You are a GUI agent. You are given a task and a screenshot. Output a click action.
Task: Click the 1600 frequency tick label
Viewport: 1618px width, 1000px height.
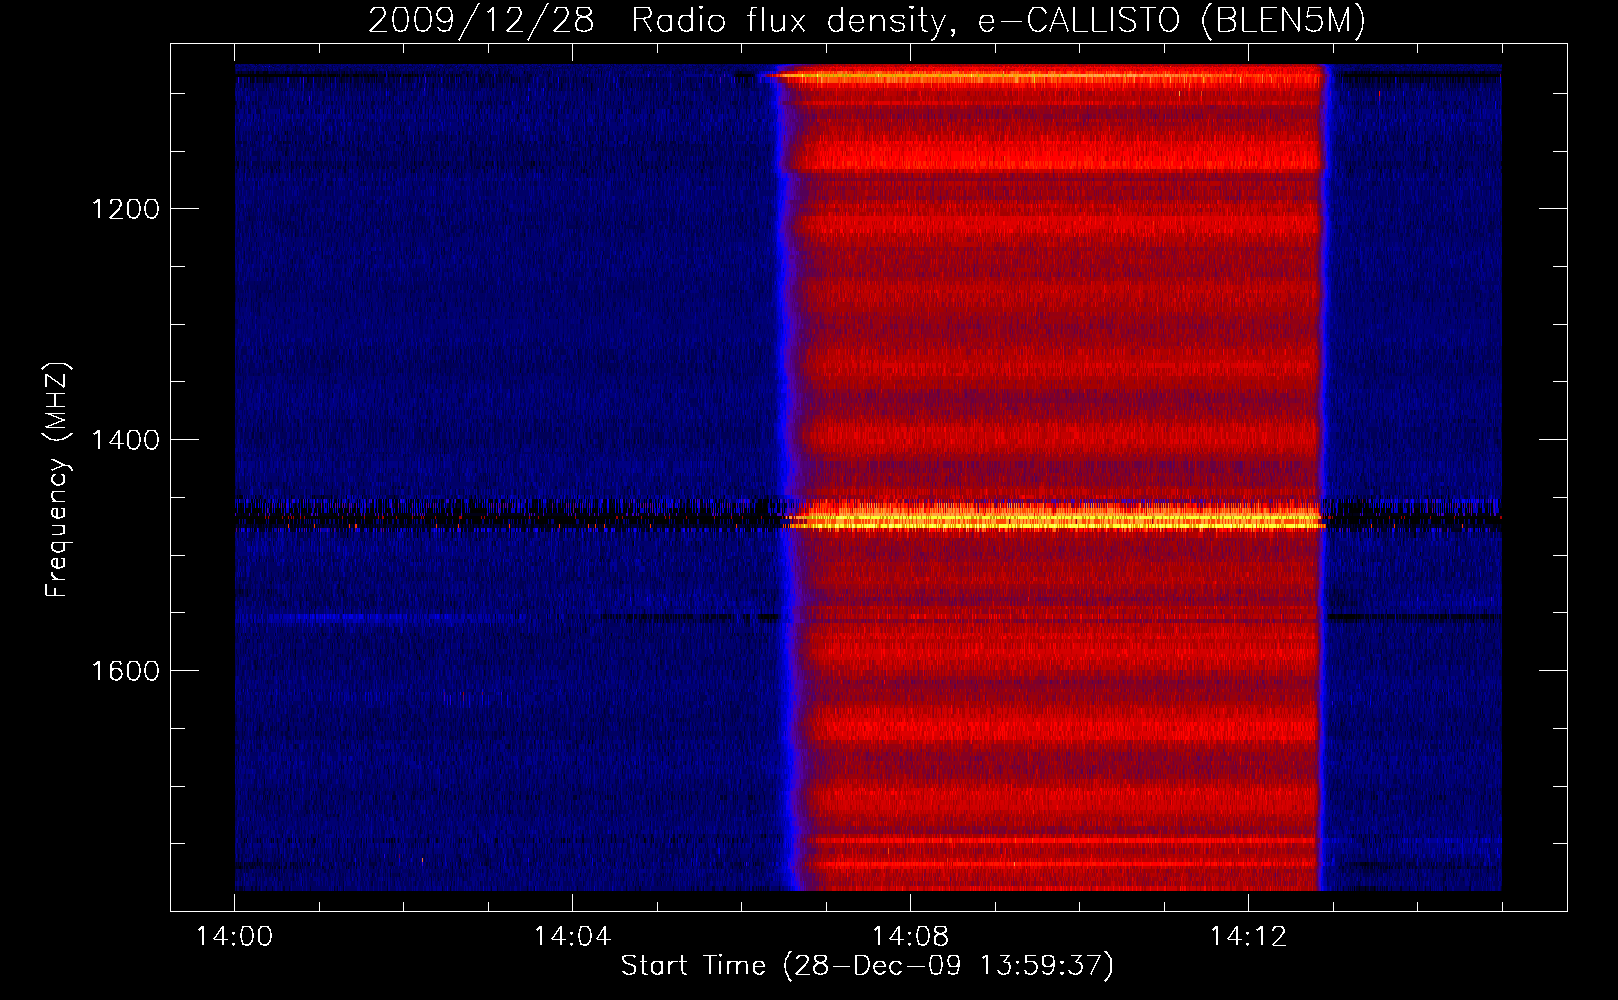(125, 671)
